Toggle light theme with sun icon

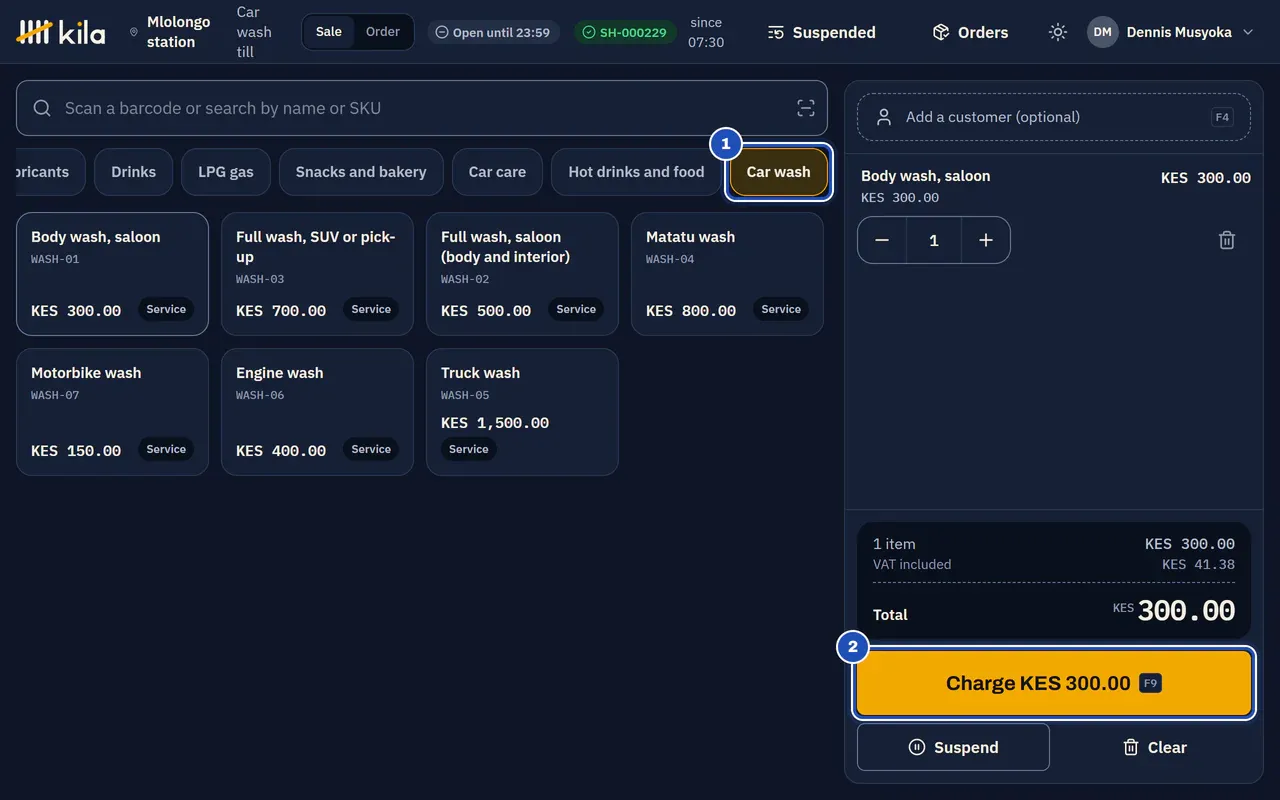1057,32
